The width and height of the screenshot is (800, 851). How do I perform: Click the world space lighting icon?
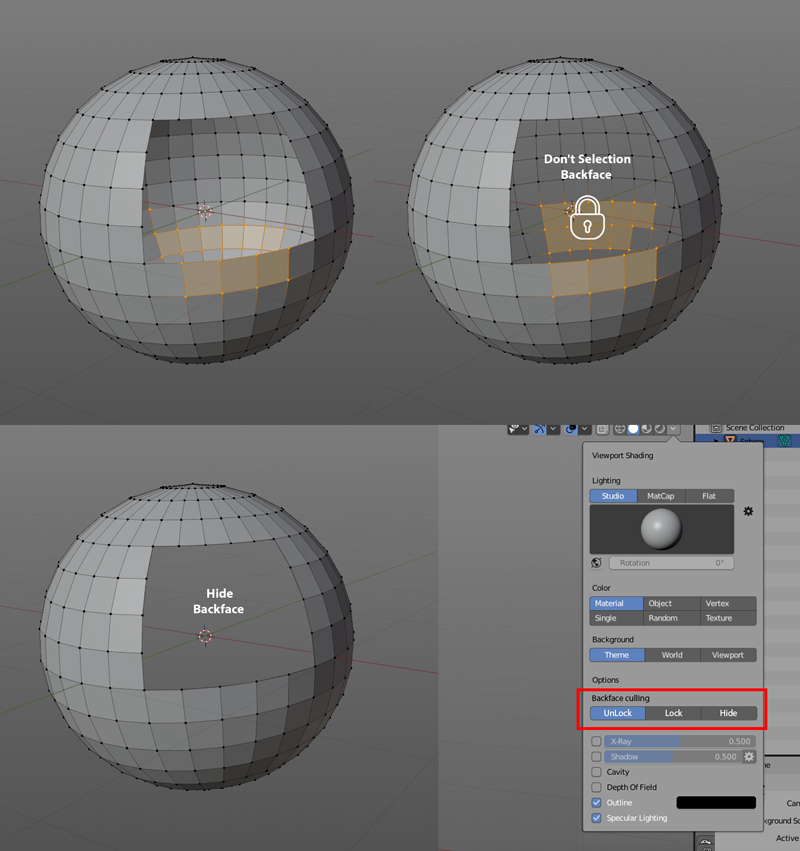[596, 563]
